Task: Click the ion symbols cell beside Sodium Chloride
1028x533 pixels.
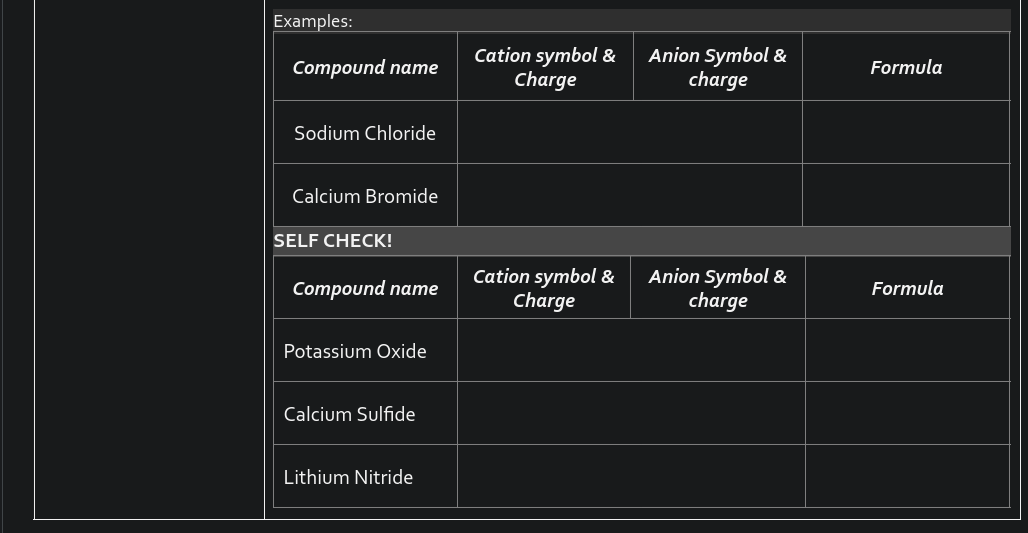Action: pos(630,132)
